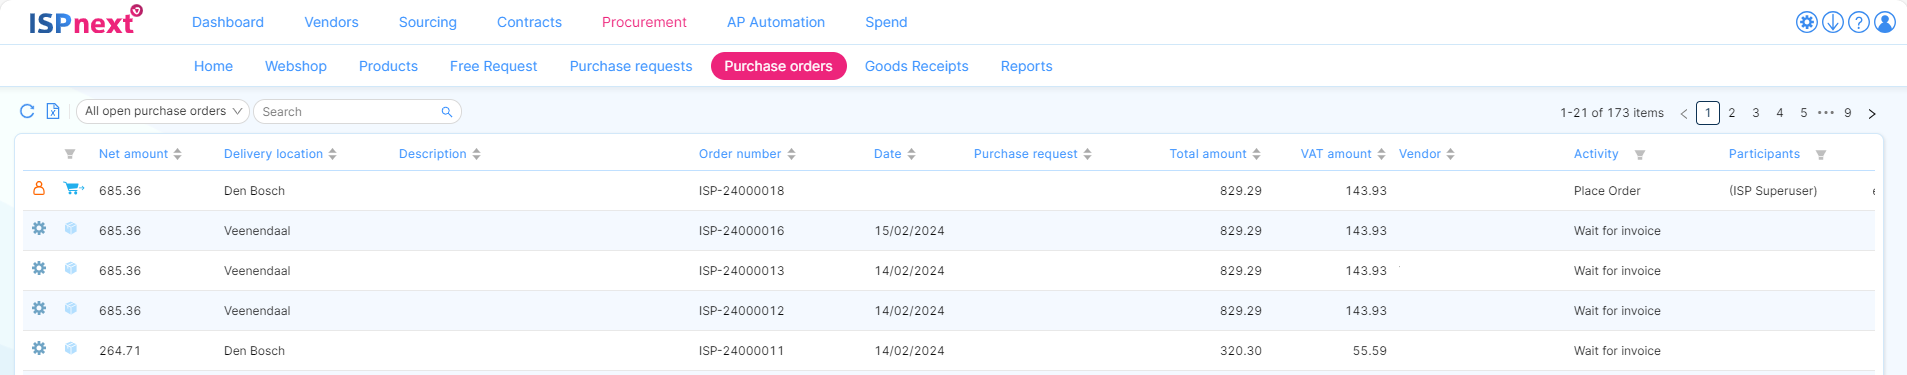This screenshot has height=375, width=1907.
Task: Expand the All open purchase orders dropdown
Action: 163,111
